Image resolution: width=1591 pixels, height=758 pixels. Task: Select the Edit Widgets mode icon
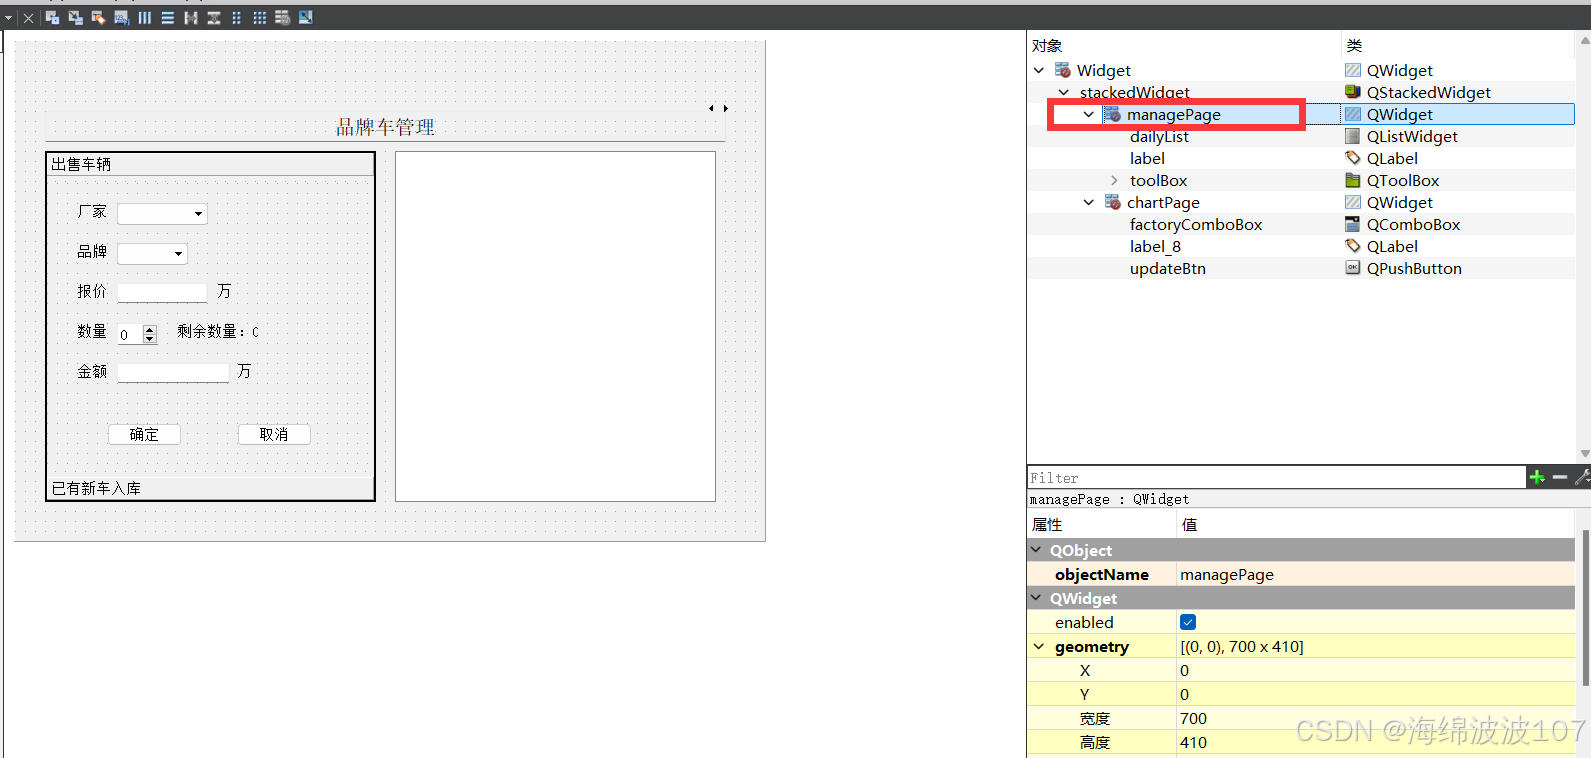[53, 18]
